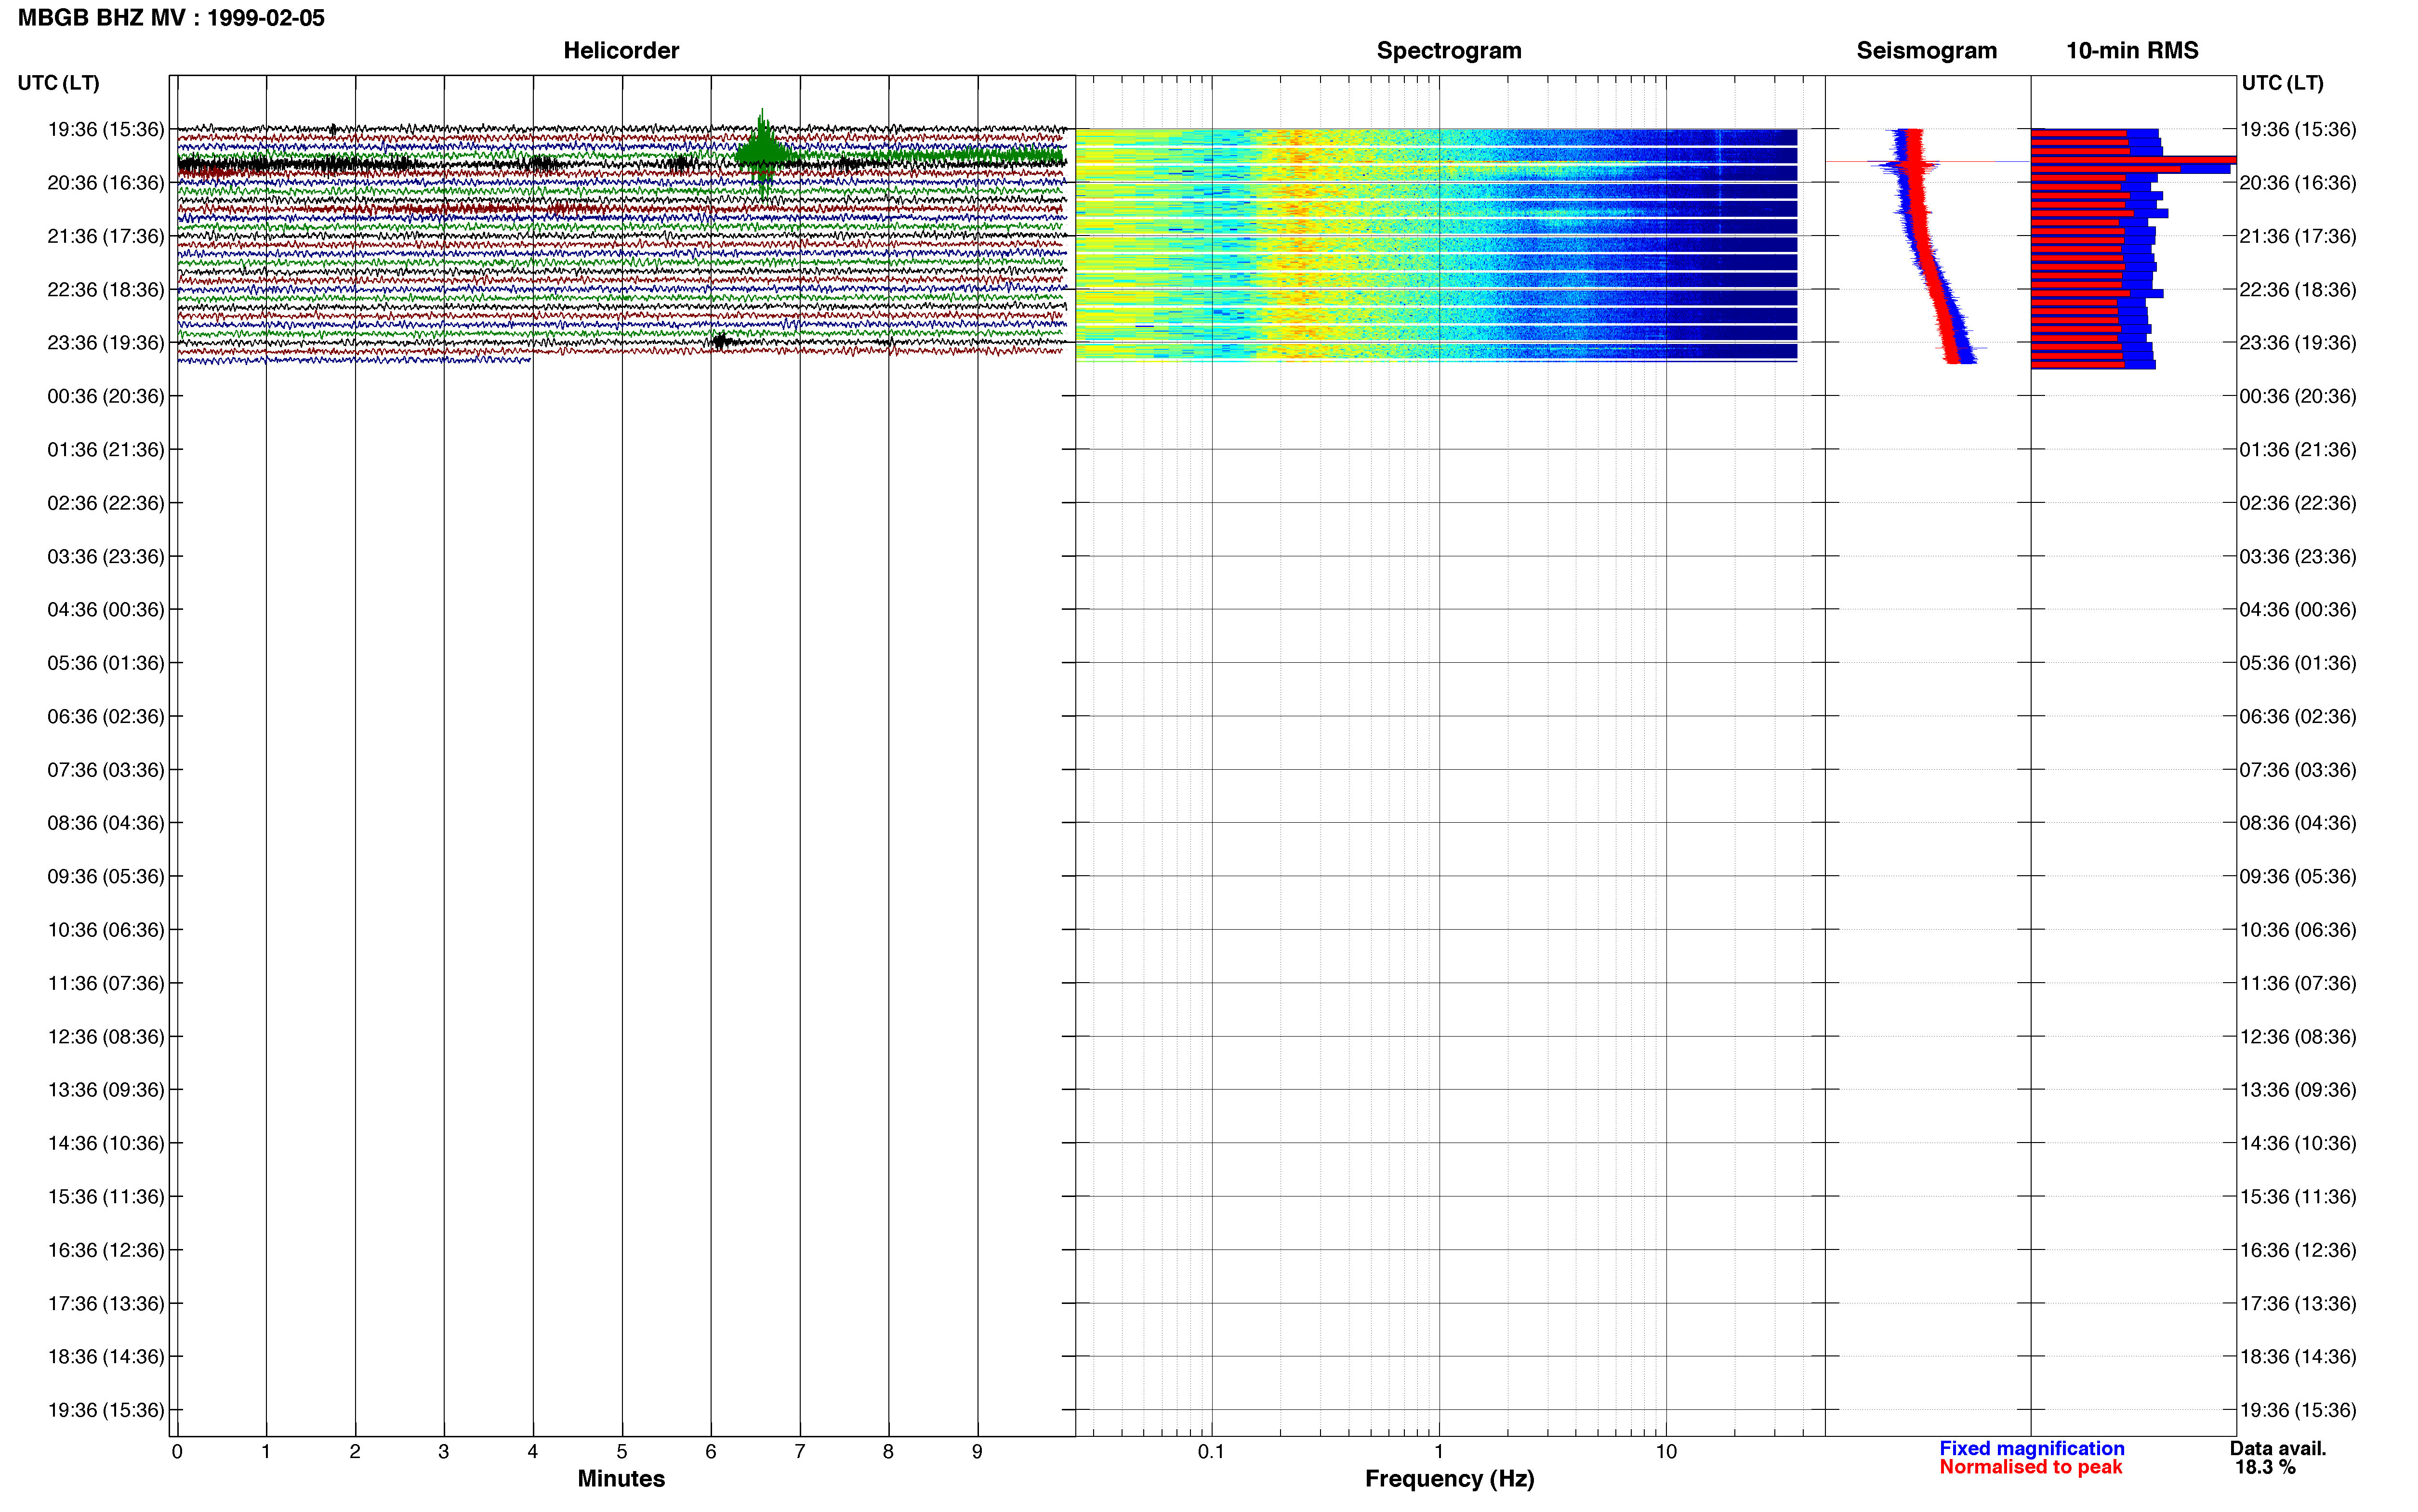2418x1512 pixels.
Task: Click the right UTC (LT) axis label
Action: click(x=2282, y=83)
